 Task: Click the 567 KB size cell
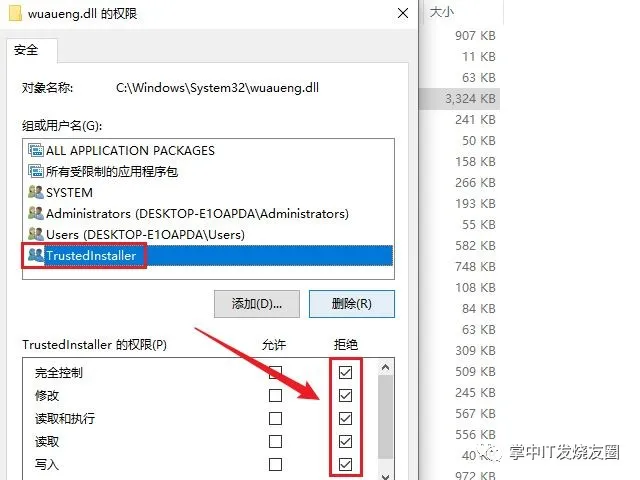pos(475,414)
